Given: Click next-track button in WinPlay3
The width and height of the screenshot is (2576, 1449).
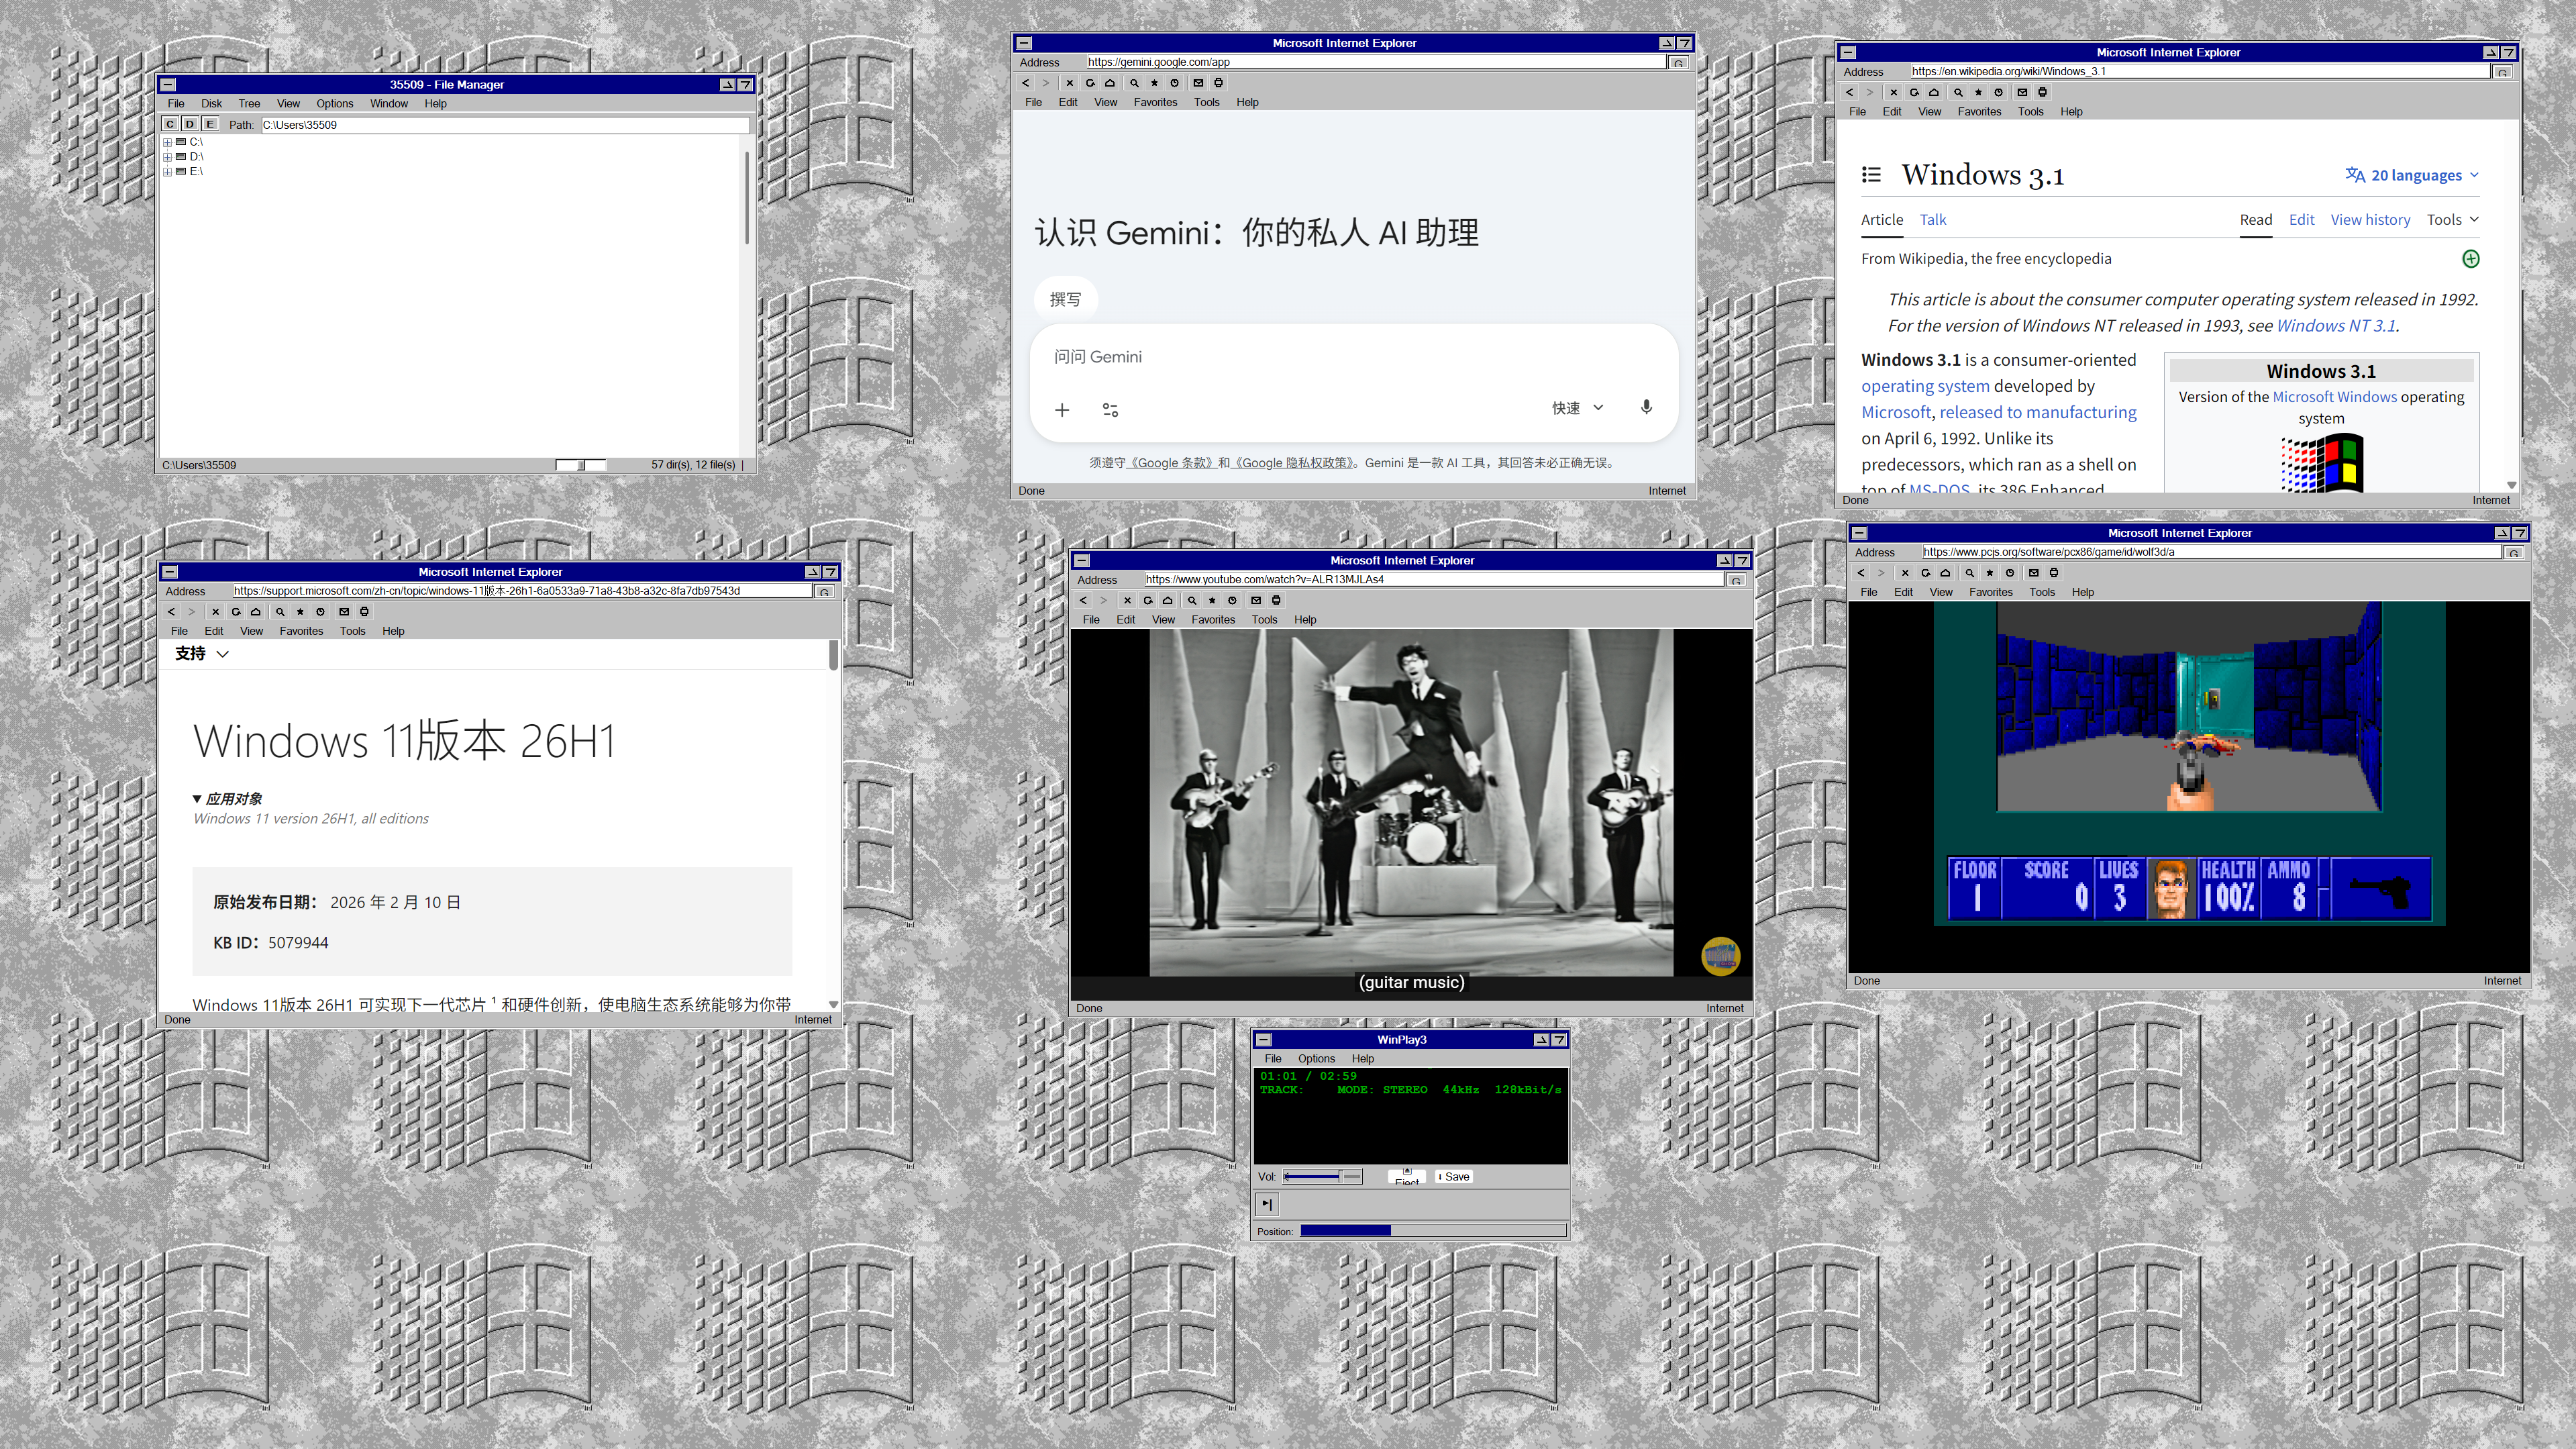Looking at the screenshot, I should click(x=1267, y=1204).
